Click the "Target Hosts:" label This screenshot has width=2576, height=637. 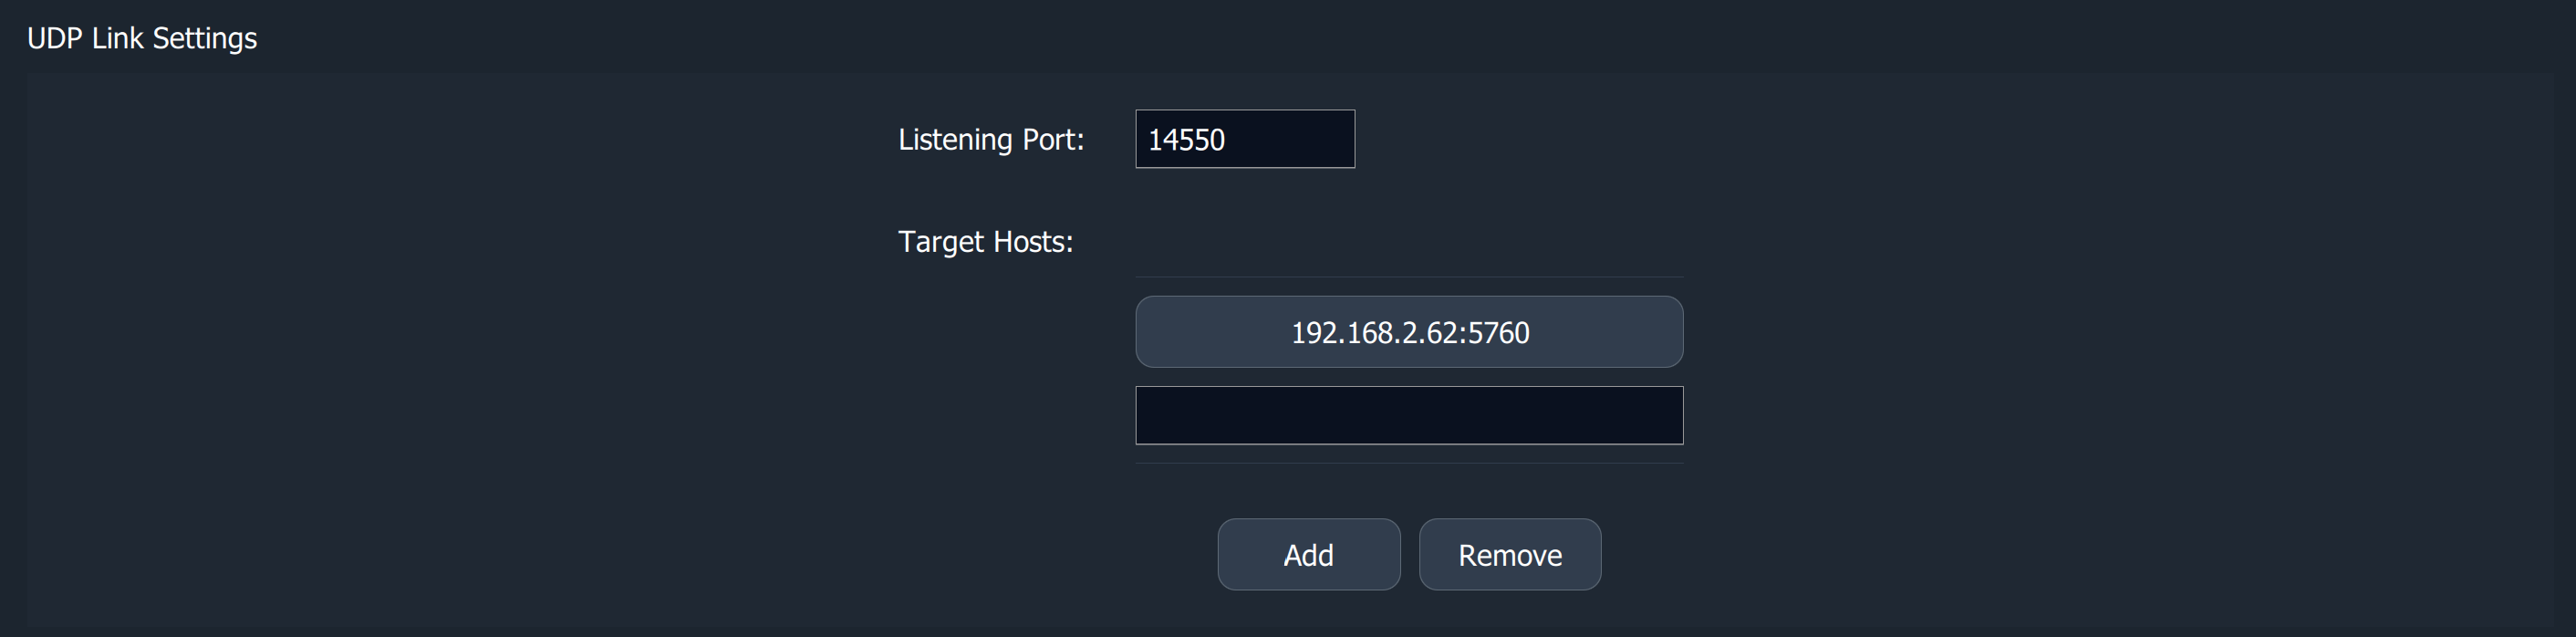(985, 242)
